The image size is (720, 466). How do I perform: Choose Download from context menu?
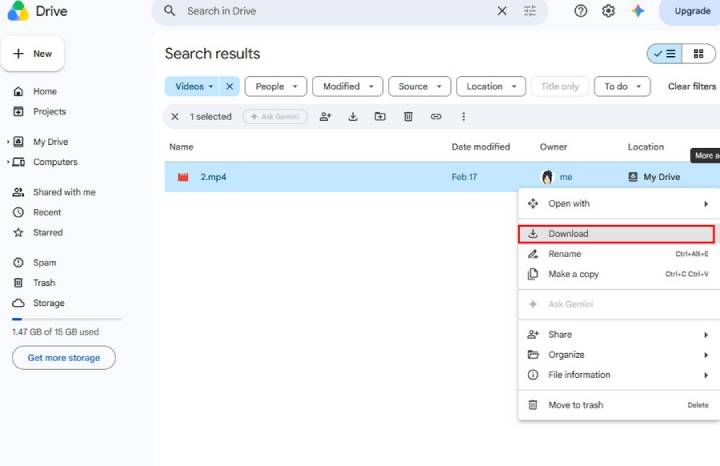(x=616, y=234)
